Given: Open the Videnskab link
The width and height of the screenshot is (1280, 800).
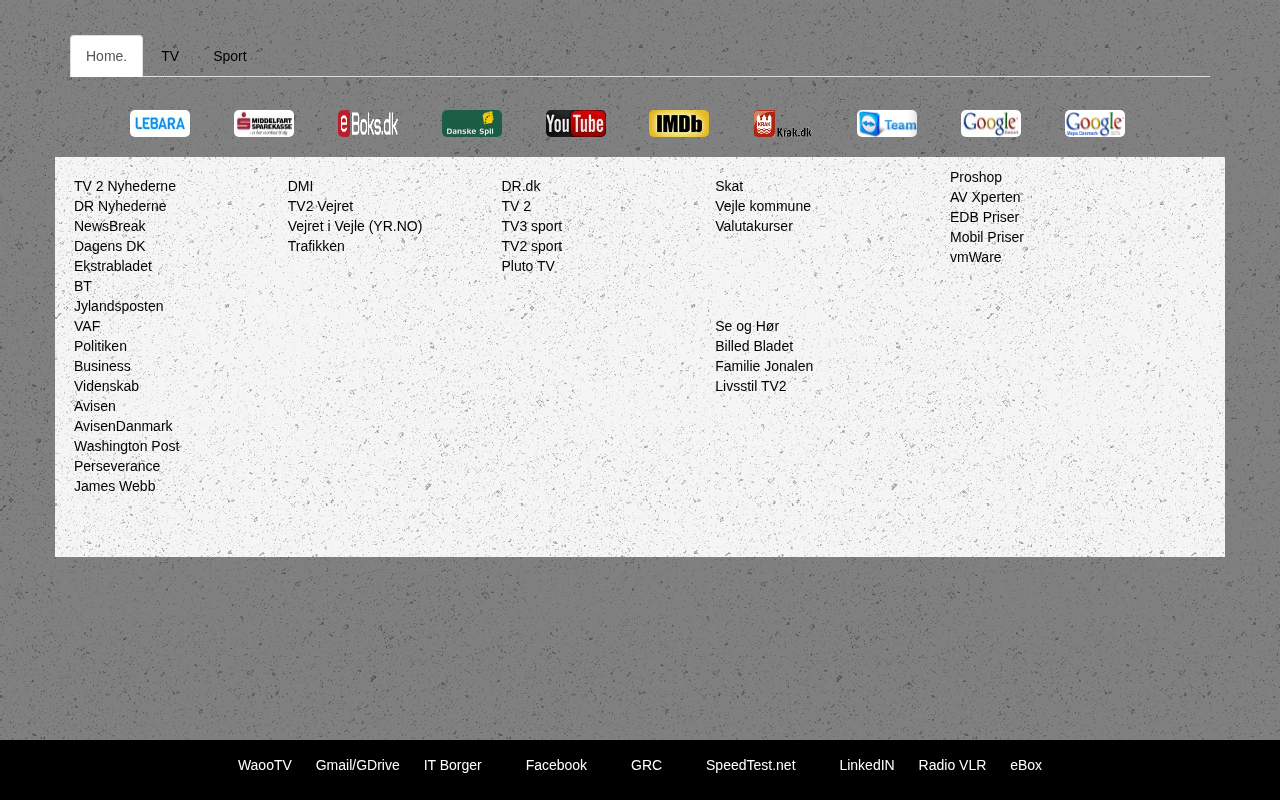Looking at the screenshot, I should [106, 386].
